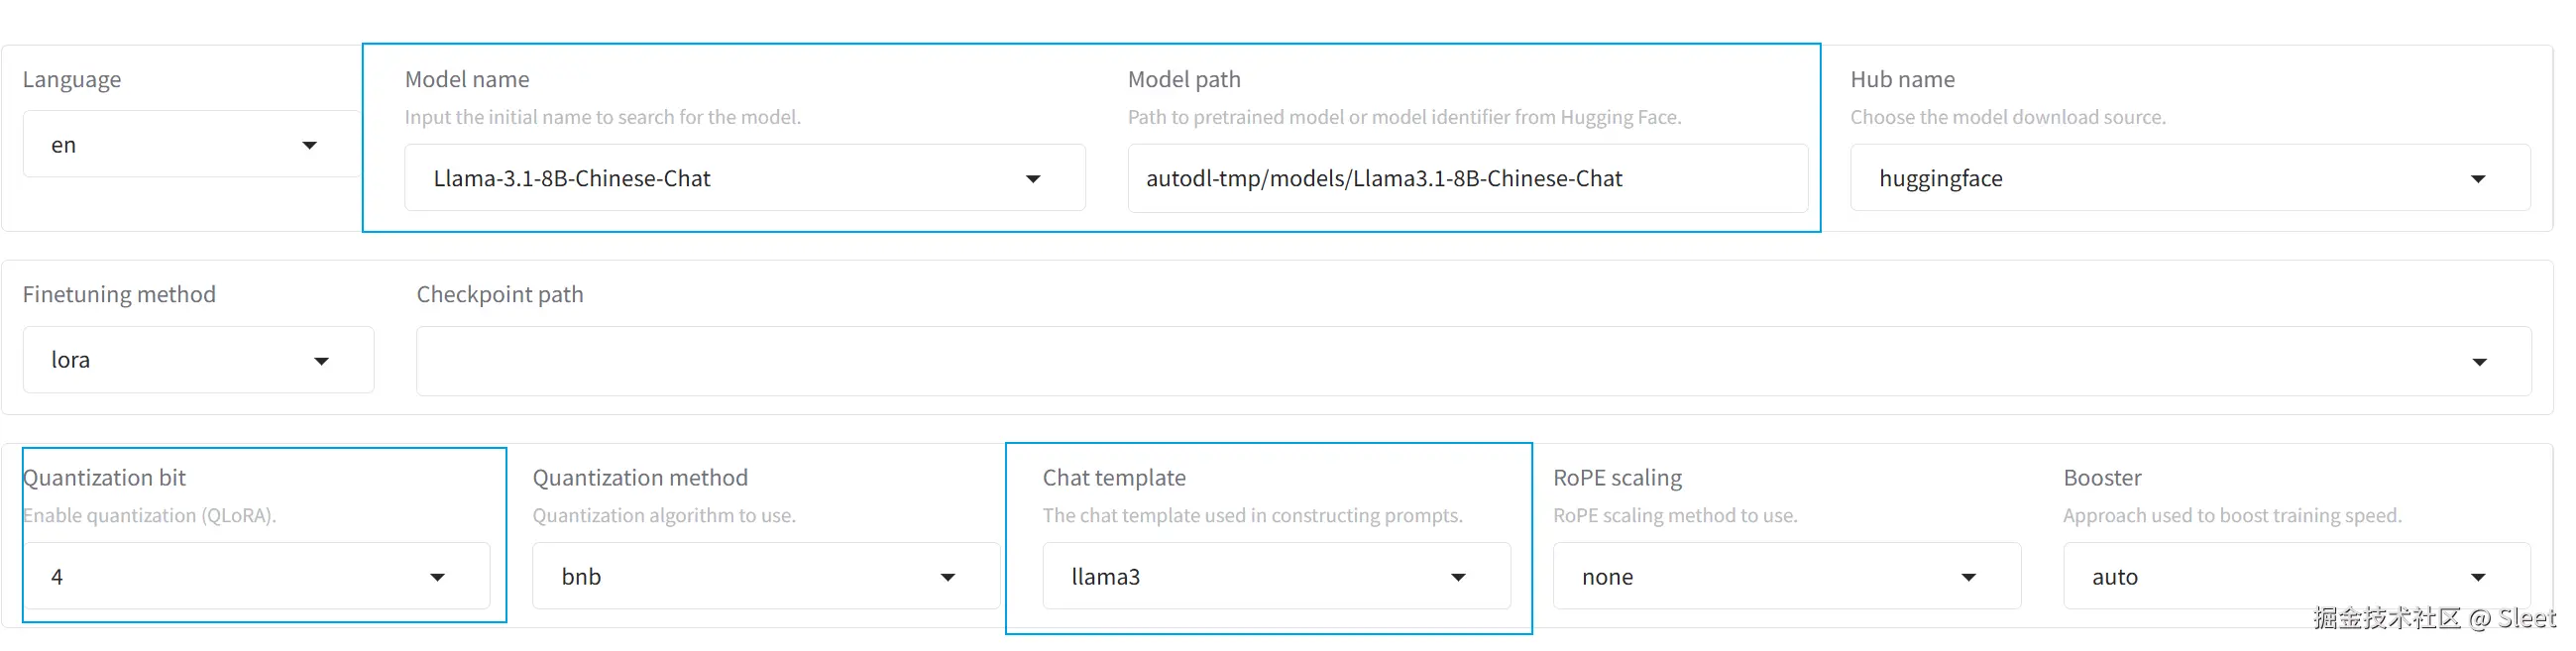Image resolution: width=2576 pixels, height=651 pixels.
Task: Expand the RoPE scaling dropdown arrow
Action: tap(1968, 577)
